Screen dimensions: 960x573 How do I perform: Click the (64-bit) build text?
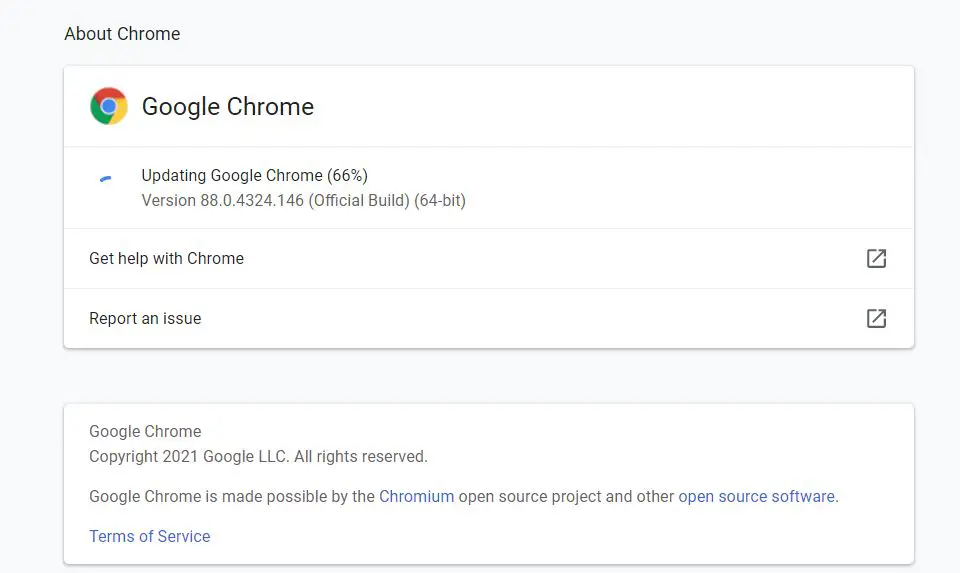tap(440, 201)
